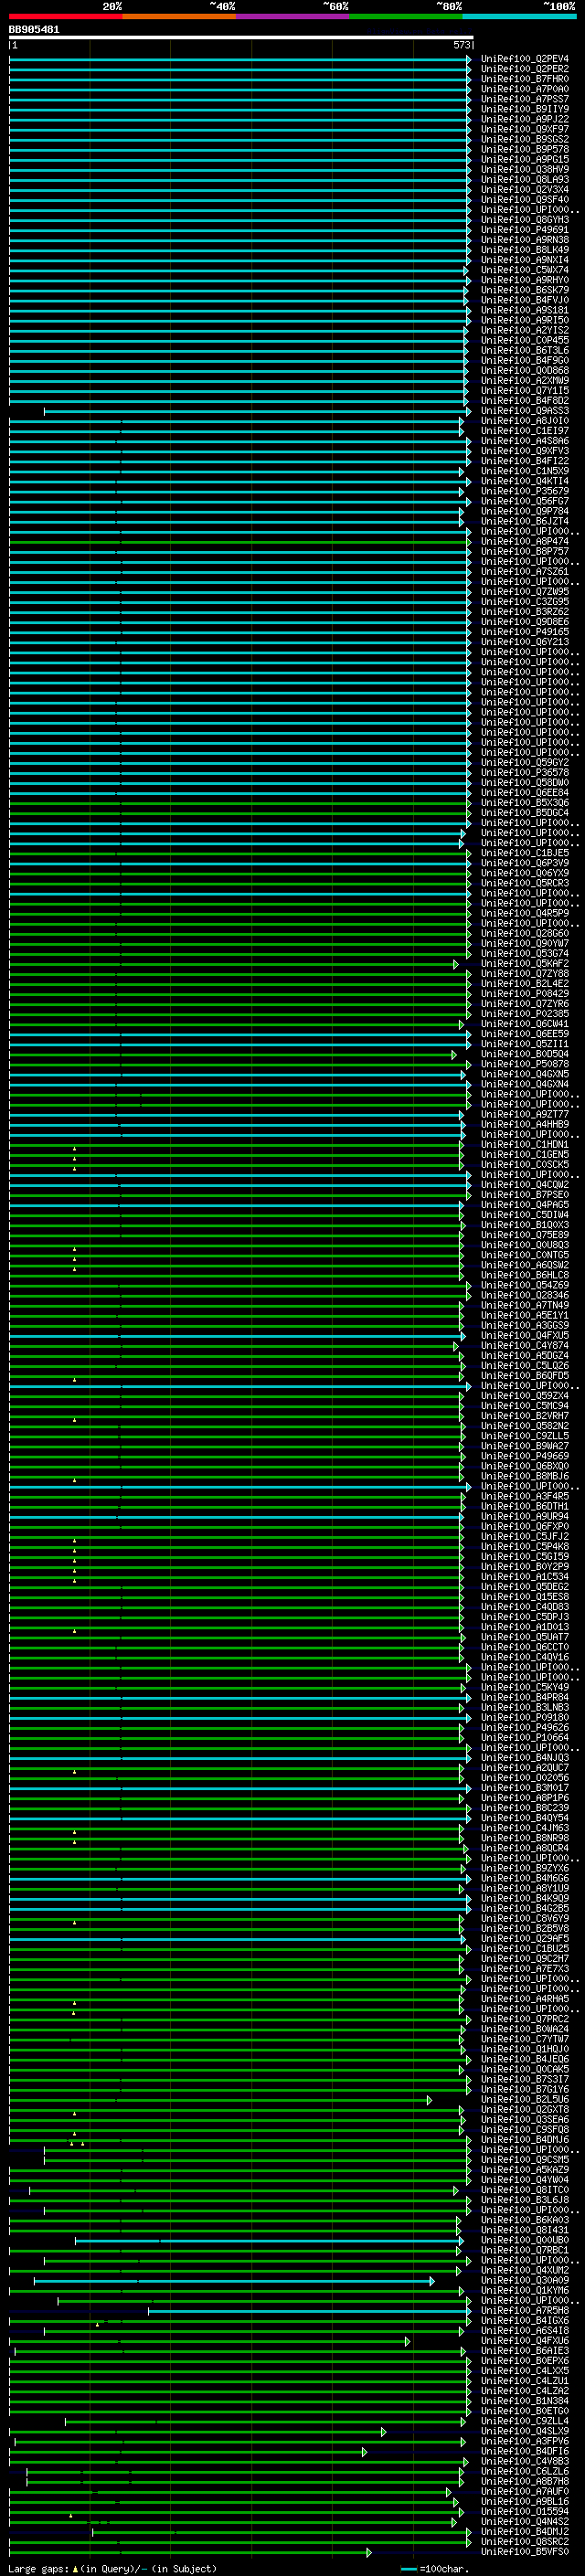Open the UniRef100_B9SGS2 hit
This screenshot has height=2576, width=585.
[525, 139]
